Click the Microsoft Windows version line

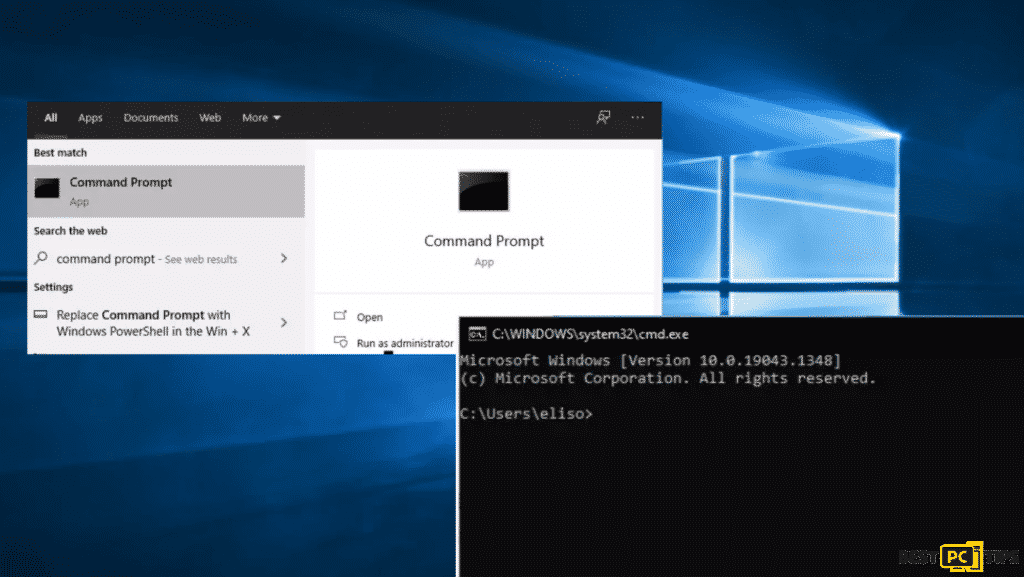click(650, 360)
